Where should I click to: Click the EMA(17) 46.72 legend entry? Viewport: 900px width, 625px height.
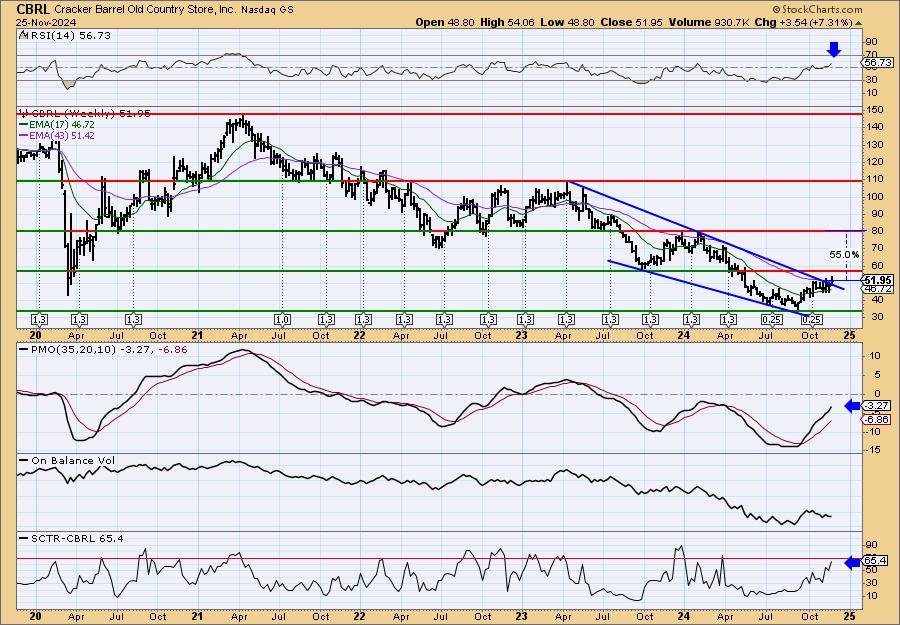(63, 125)
